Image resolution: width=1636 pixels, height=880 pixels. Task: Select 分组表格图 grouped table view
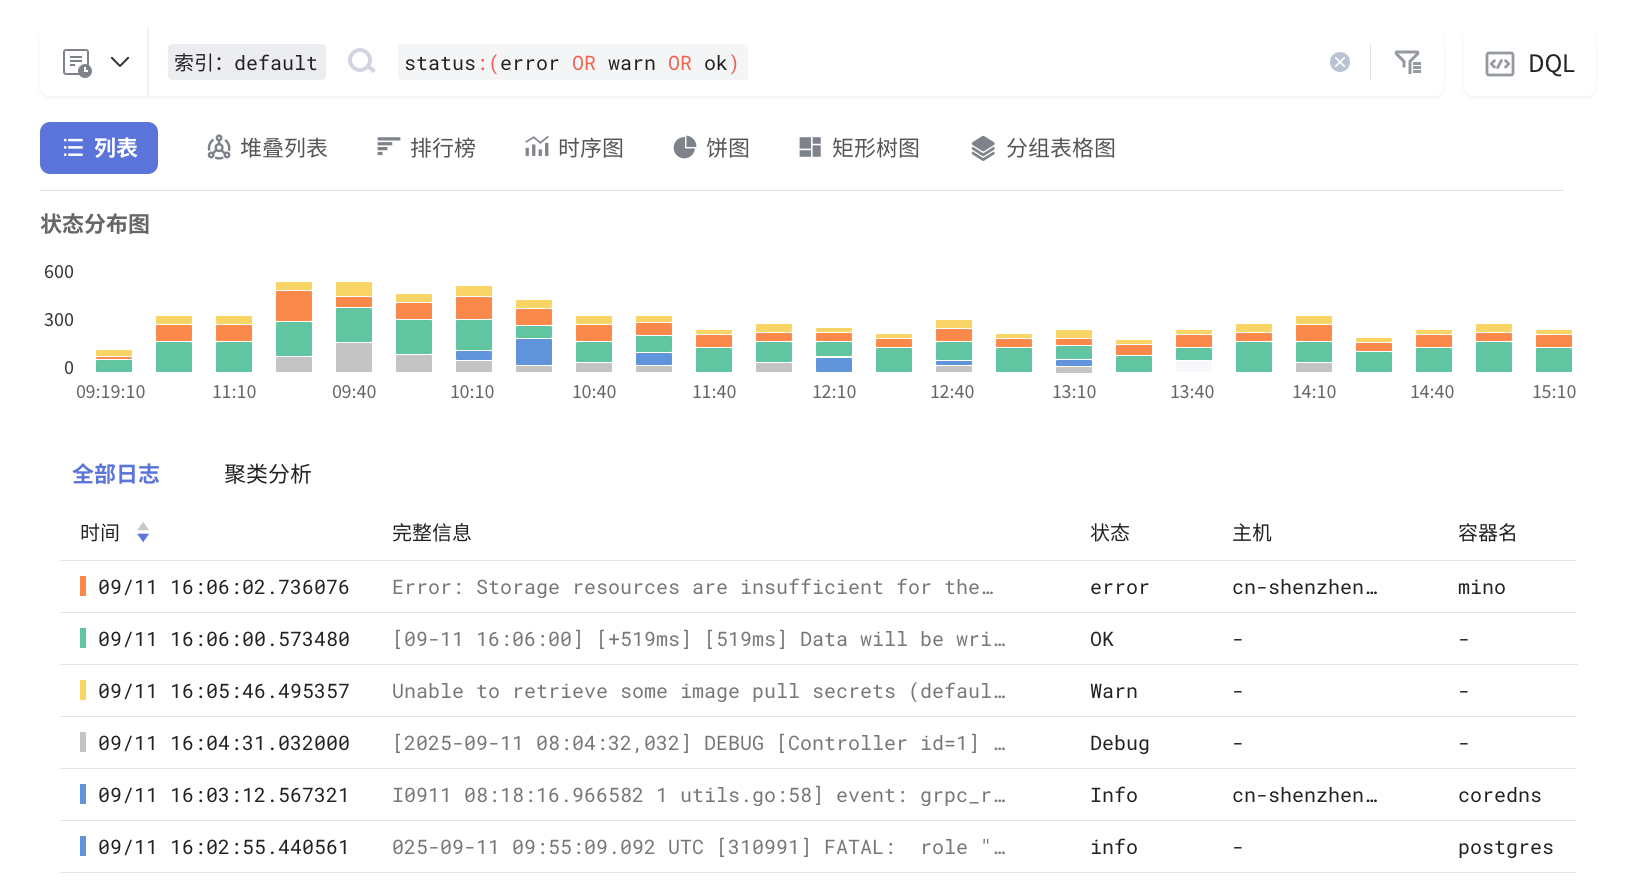tap(1043, 148)
